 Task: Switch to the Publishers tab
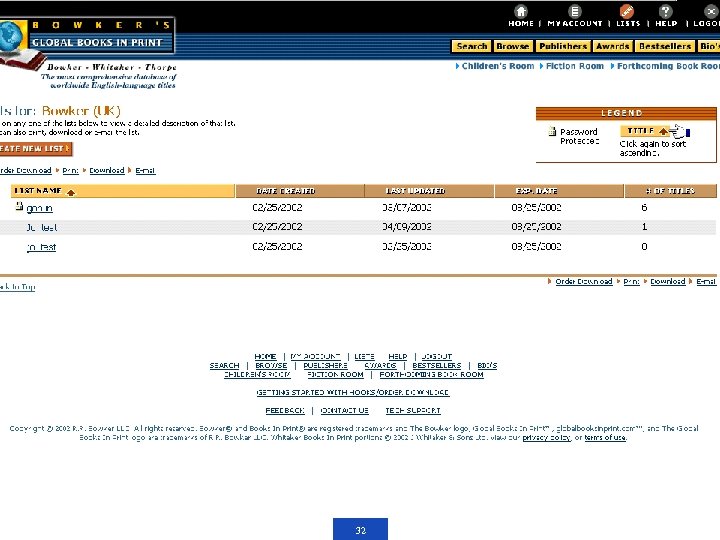562,46
